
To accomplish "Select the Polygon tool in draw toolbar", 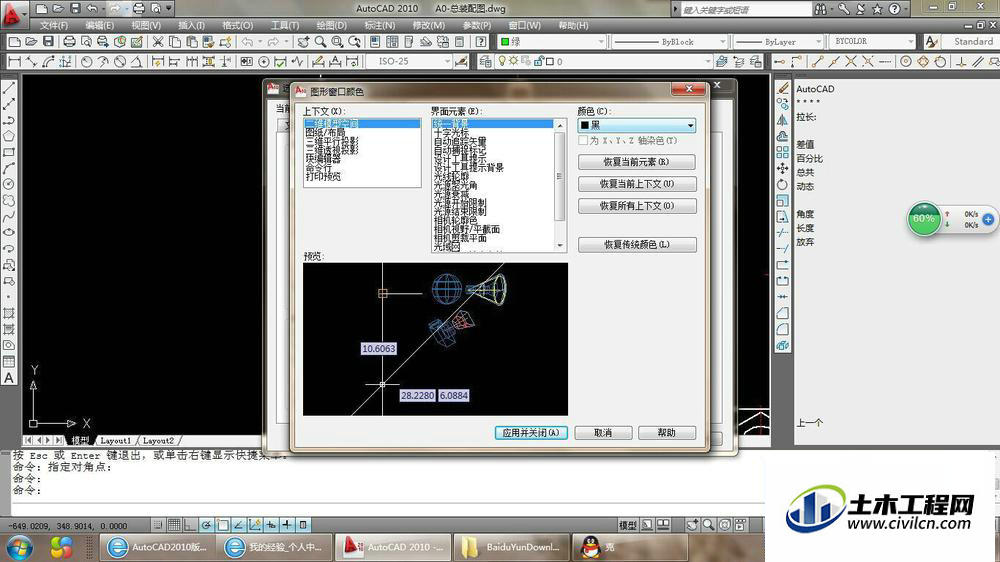I will tap(9, 136).
